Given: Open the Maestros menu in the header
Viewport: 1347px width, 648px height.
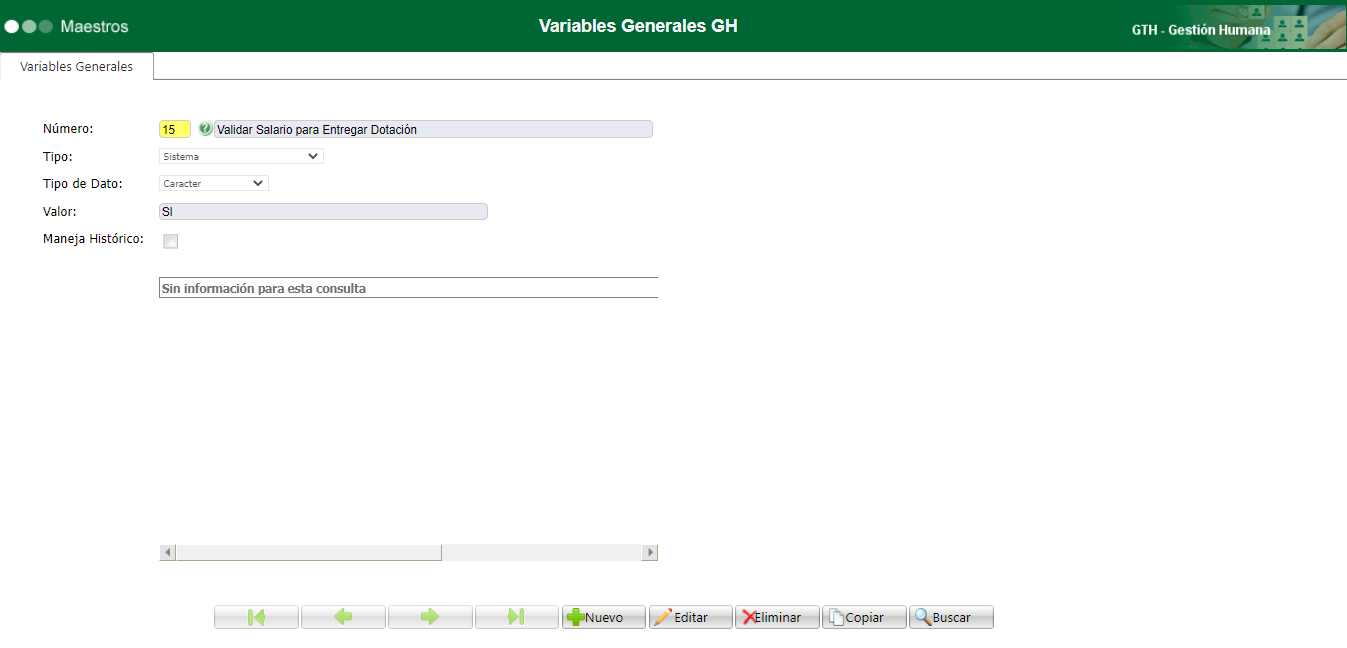Looking at the screenshot, I should pyautogui.click(x=94, y=26).
